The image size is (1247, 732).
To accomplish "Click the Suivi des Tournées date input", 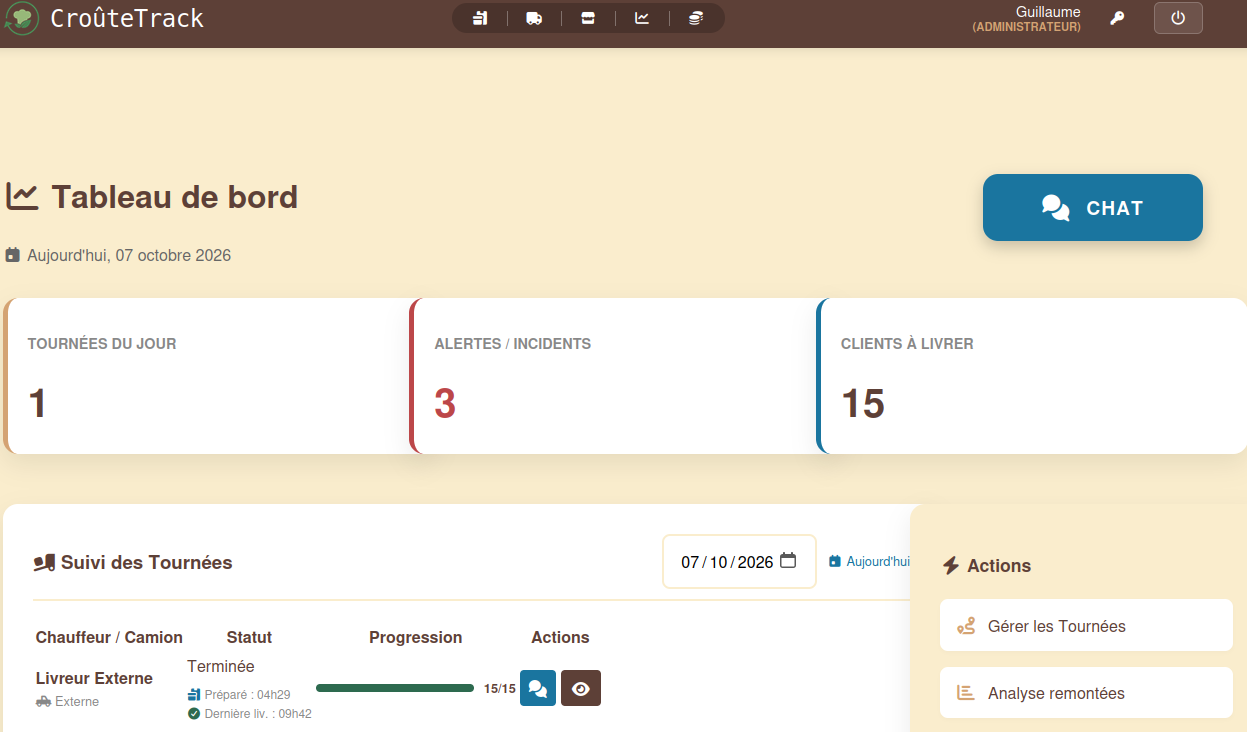I will tap(739, 562).
